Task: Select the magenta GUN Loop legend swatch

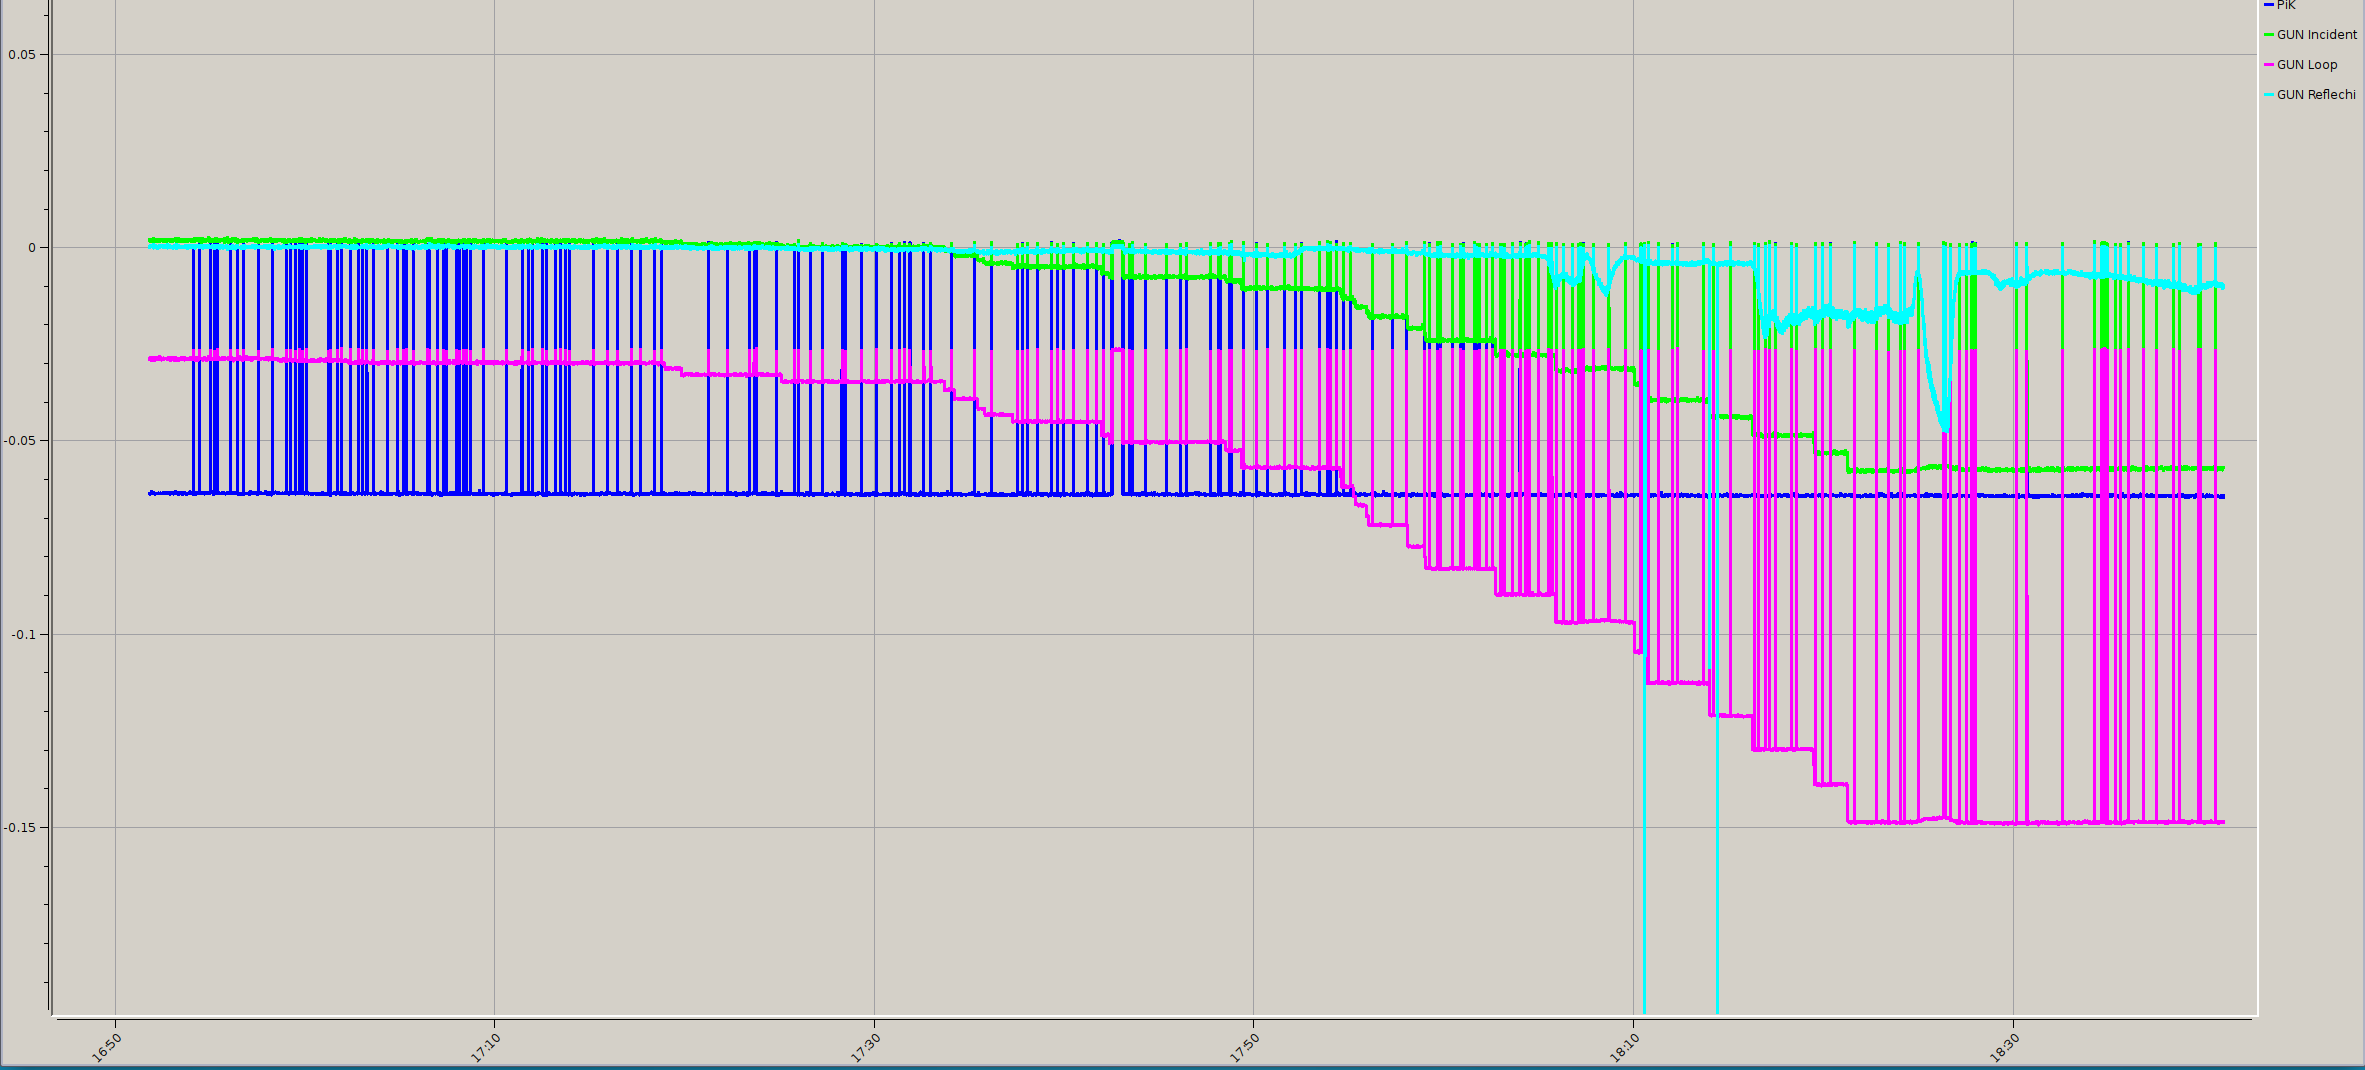Action: (x=2269, y=65)
